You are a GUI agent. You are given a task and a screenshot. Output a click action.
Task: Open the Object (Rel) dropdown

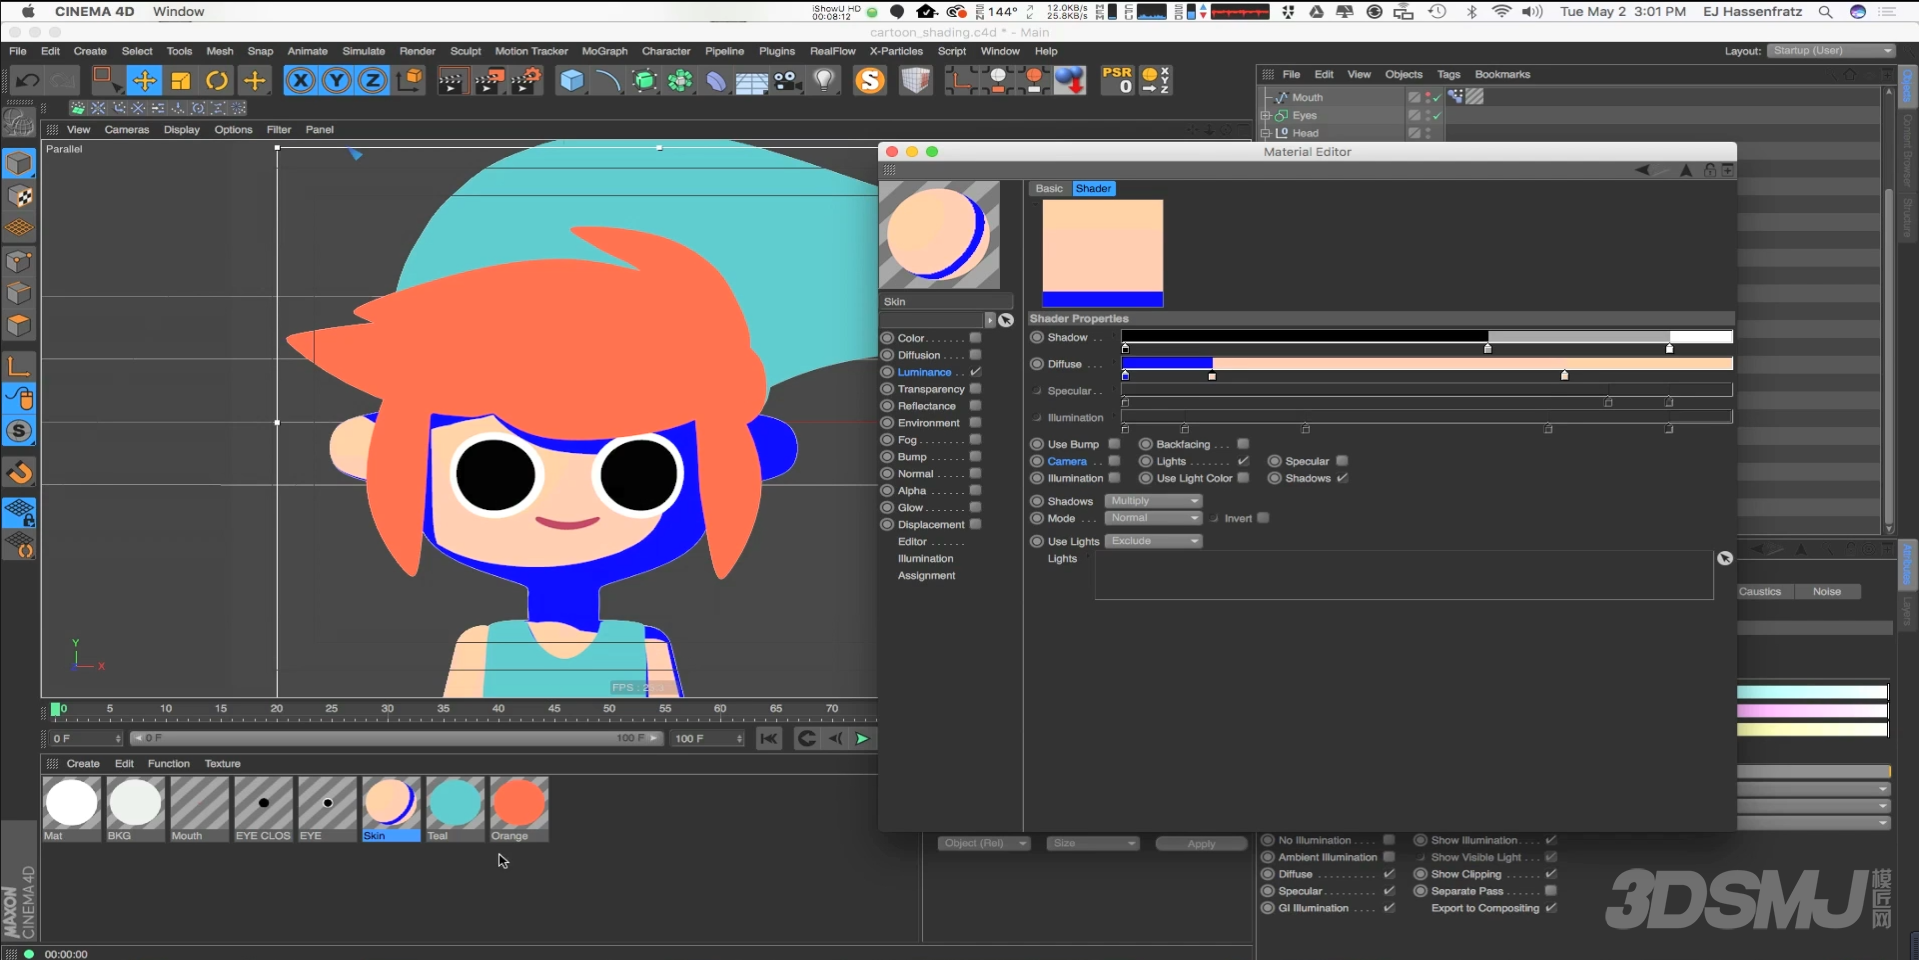click(983, 844)
